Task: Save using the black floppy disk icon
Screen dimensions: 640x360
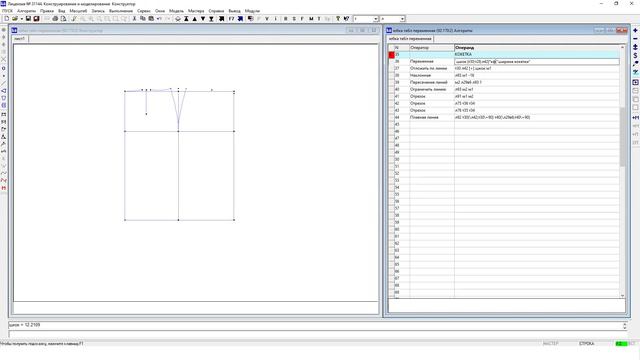Action: [x=28, y=19]
